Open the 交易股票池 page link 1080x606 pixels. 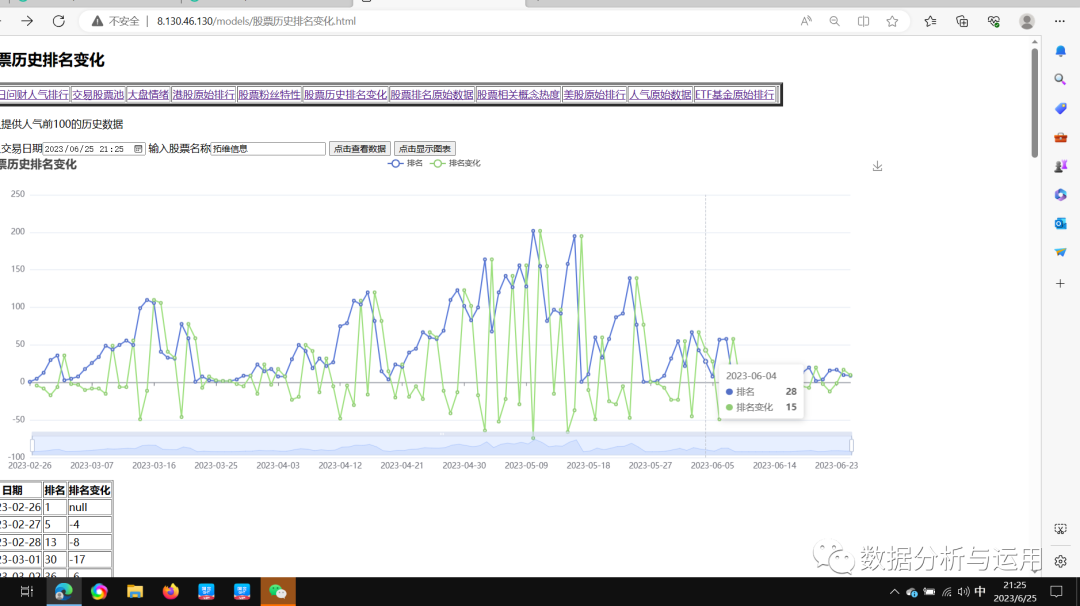[x=98, y=94]
